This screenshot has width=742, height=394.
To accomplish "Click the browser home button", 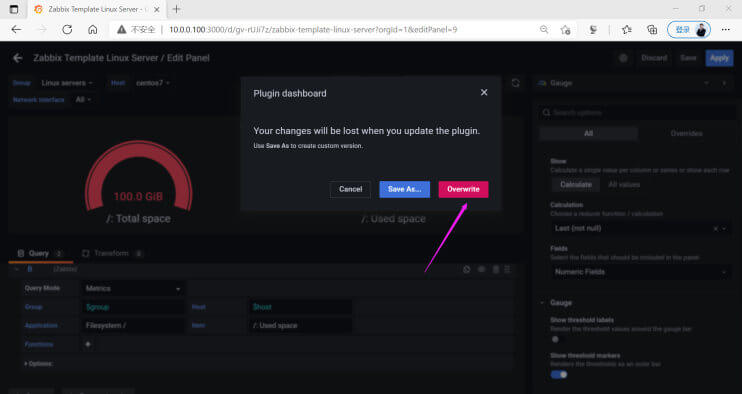I will 93,29.
